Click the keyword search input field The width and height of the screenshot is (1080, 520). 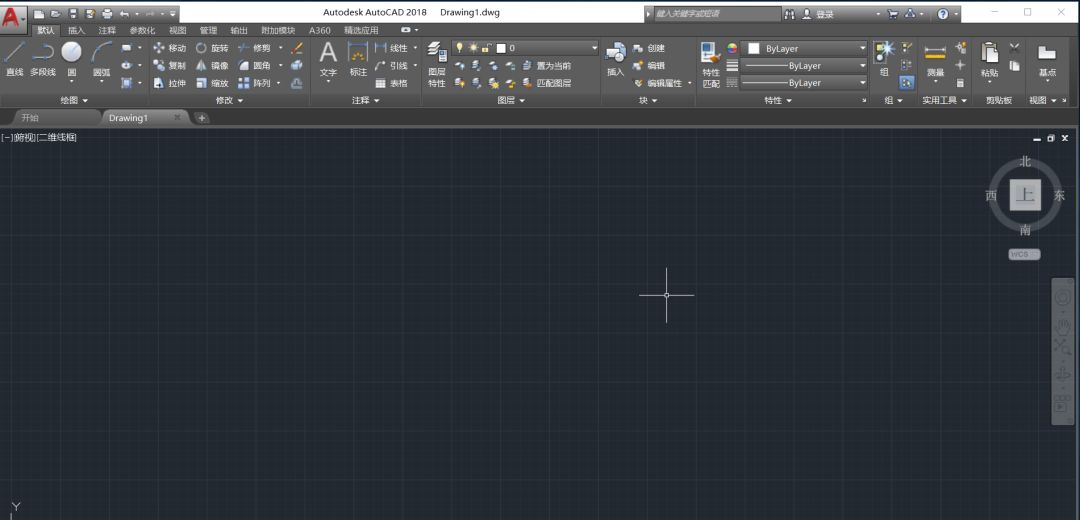715,14
